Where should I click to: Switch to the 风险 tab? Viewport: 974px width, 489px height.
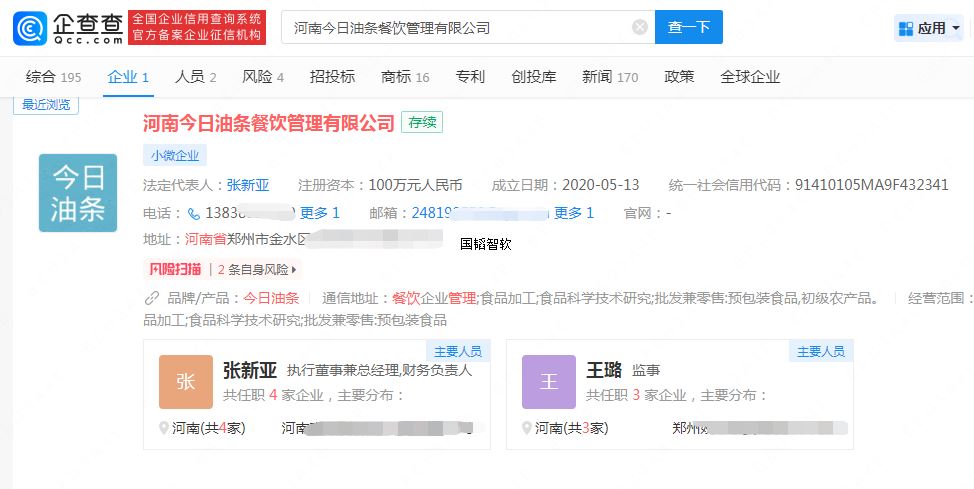pyautogui.click(x=263, y=77)
